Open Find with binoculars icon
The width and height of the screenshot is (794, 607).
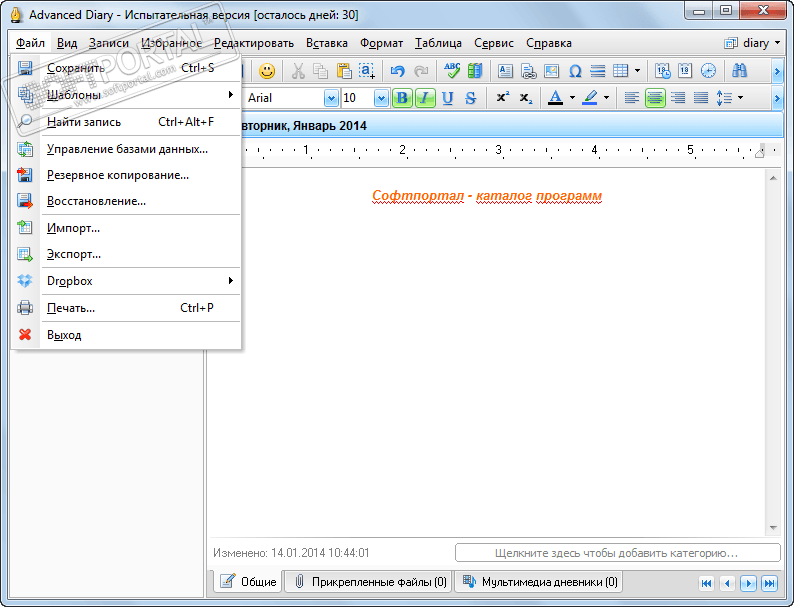(x=739, y=71)
